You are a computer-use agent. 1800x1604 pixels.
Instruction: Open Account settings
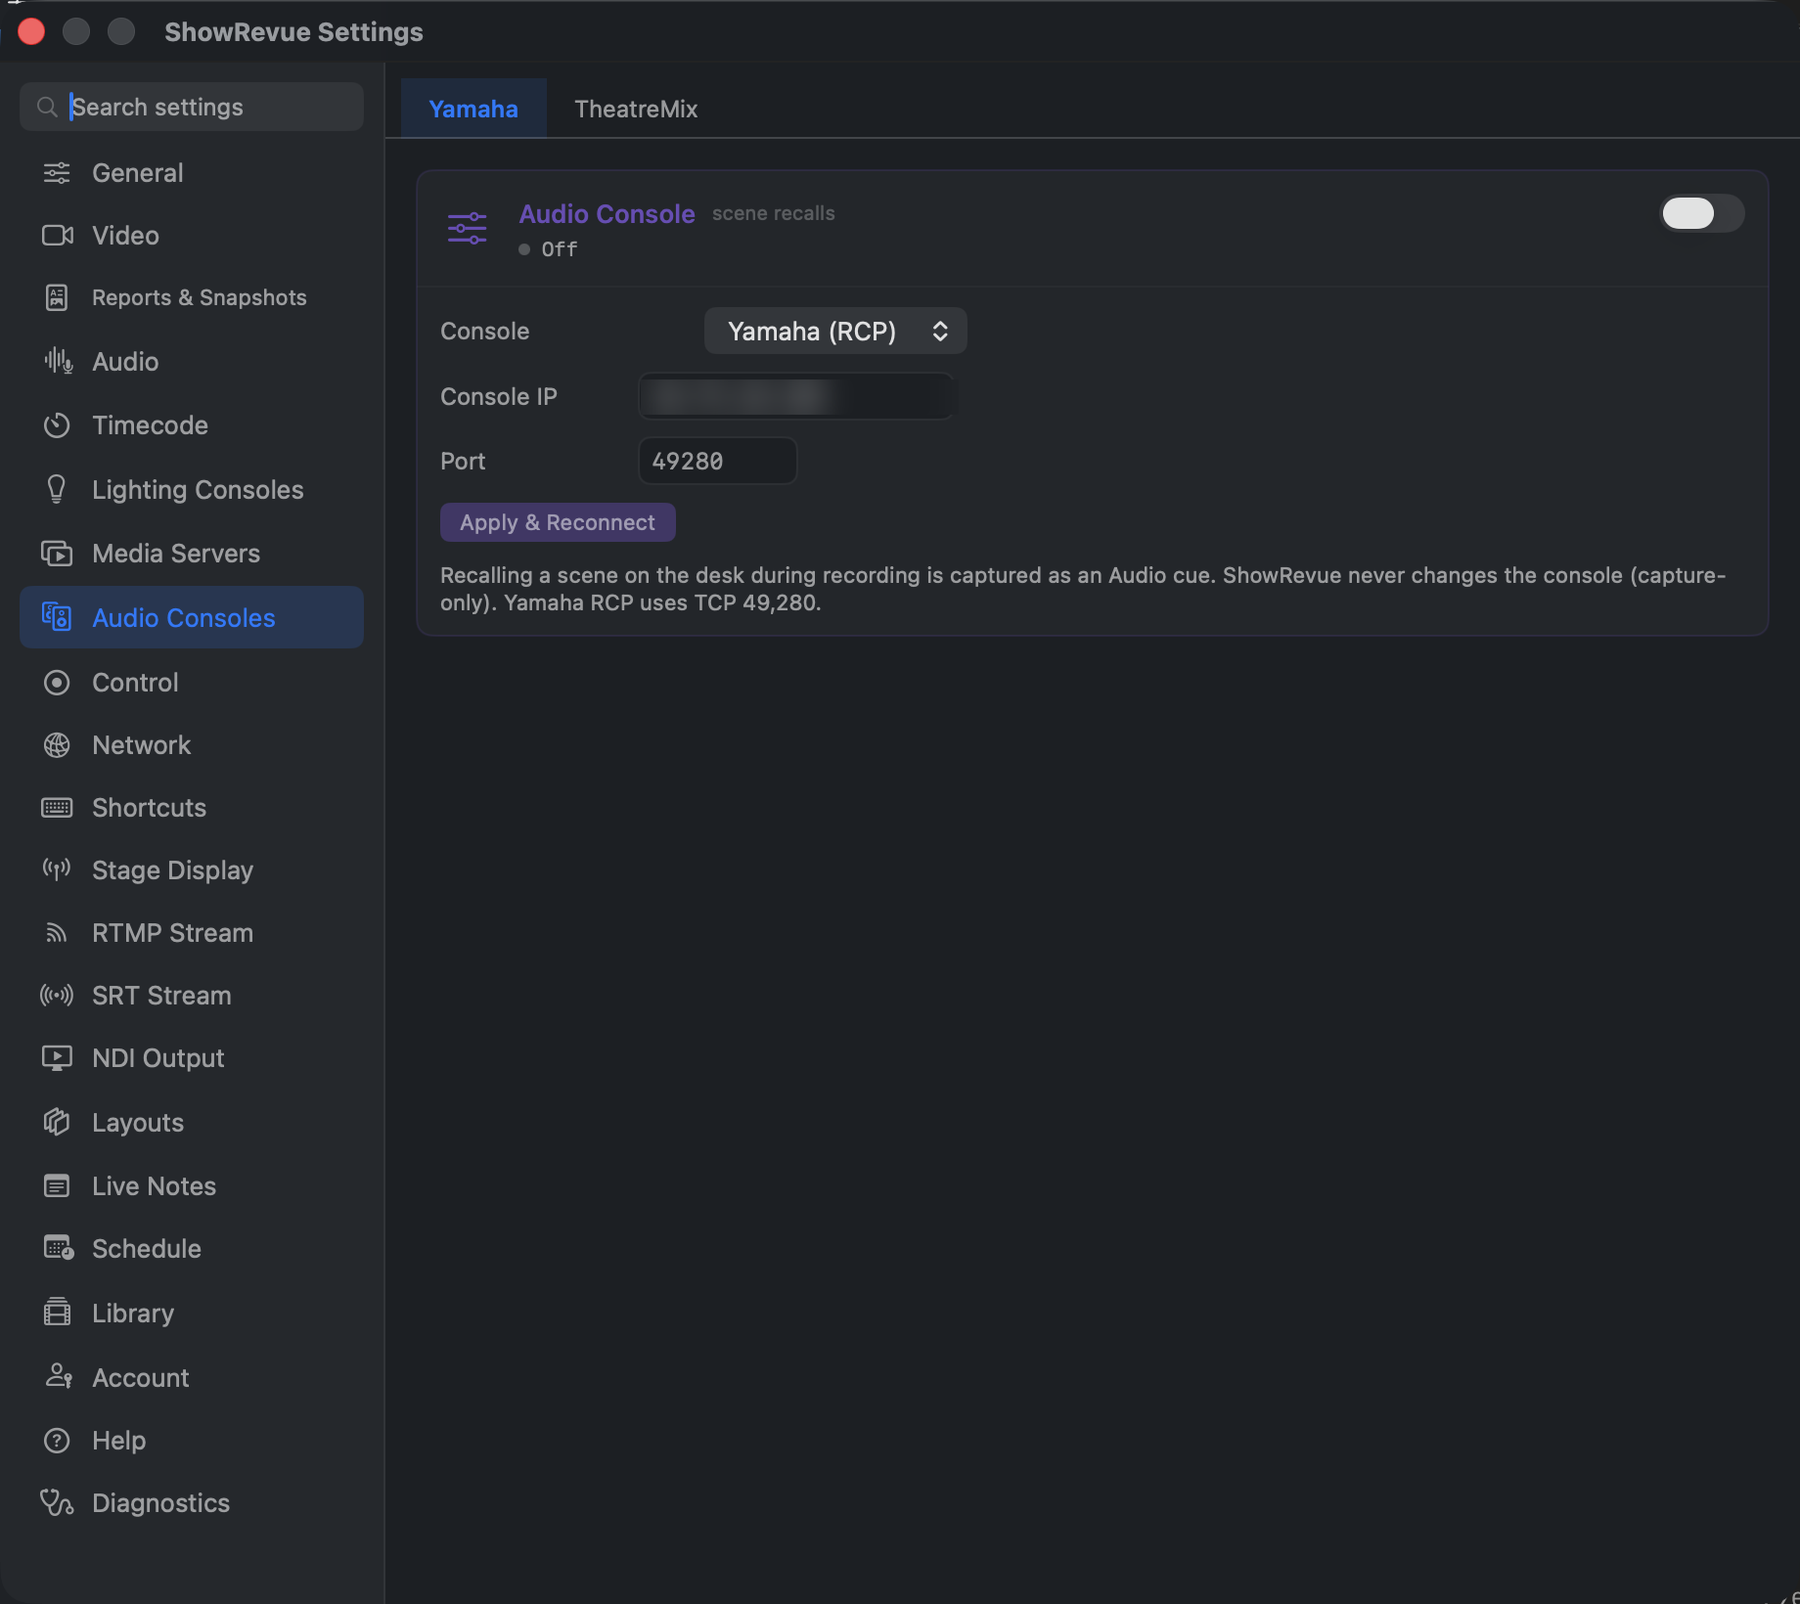(191, 1377)
